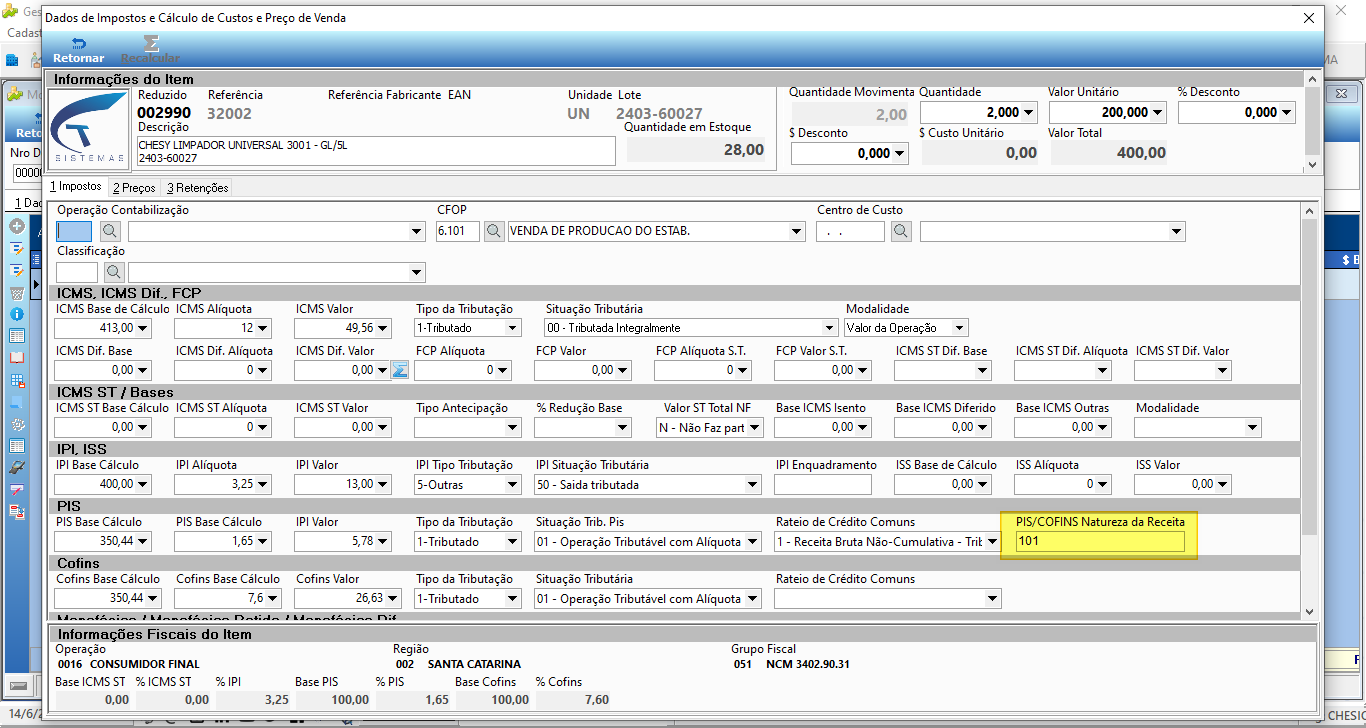The height and width of the screenshot is (728, 1366).
Task: Open search icon beside CFOP 6.101
Action: pos(494,232)
